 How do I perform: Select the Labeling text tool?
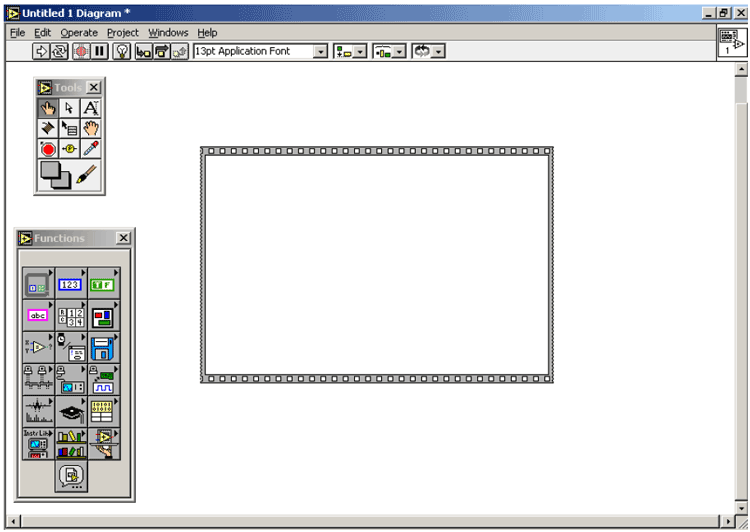91,108
